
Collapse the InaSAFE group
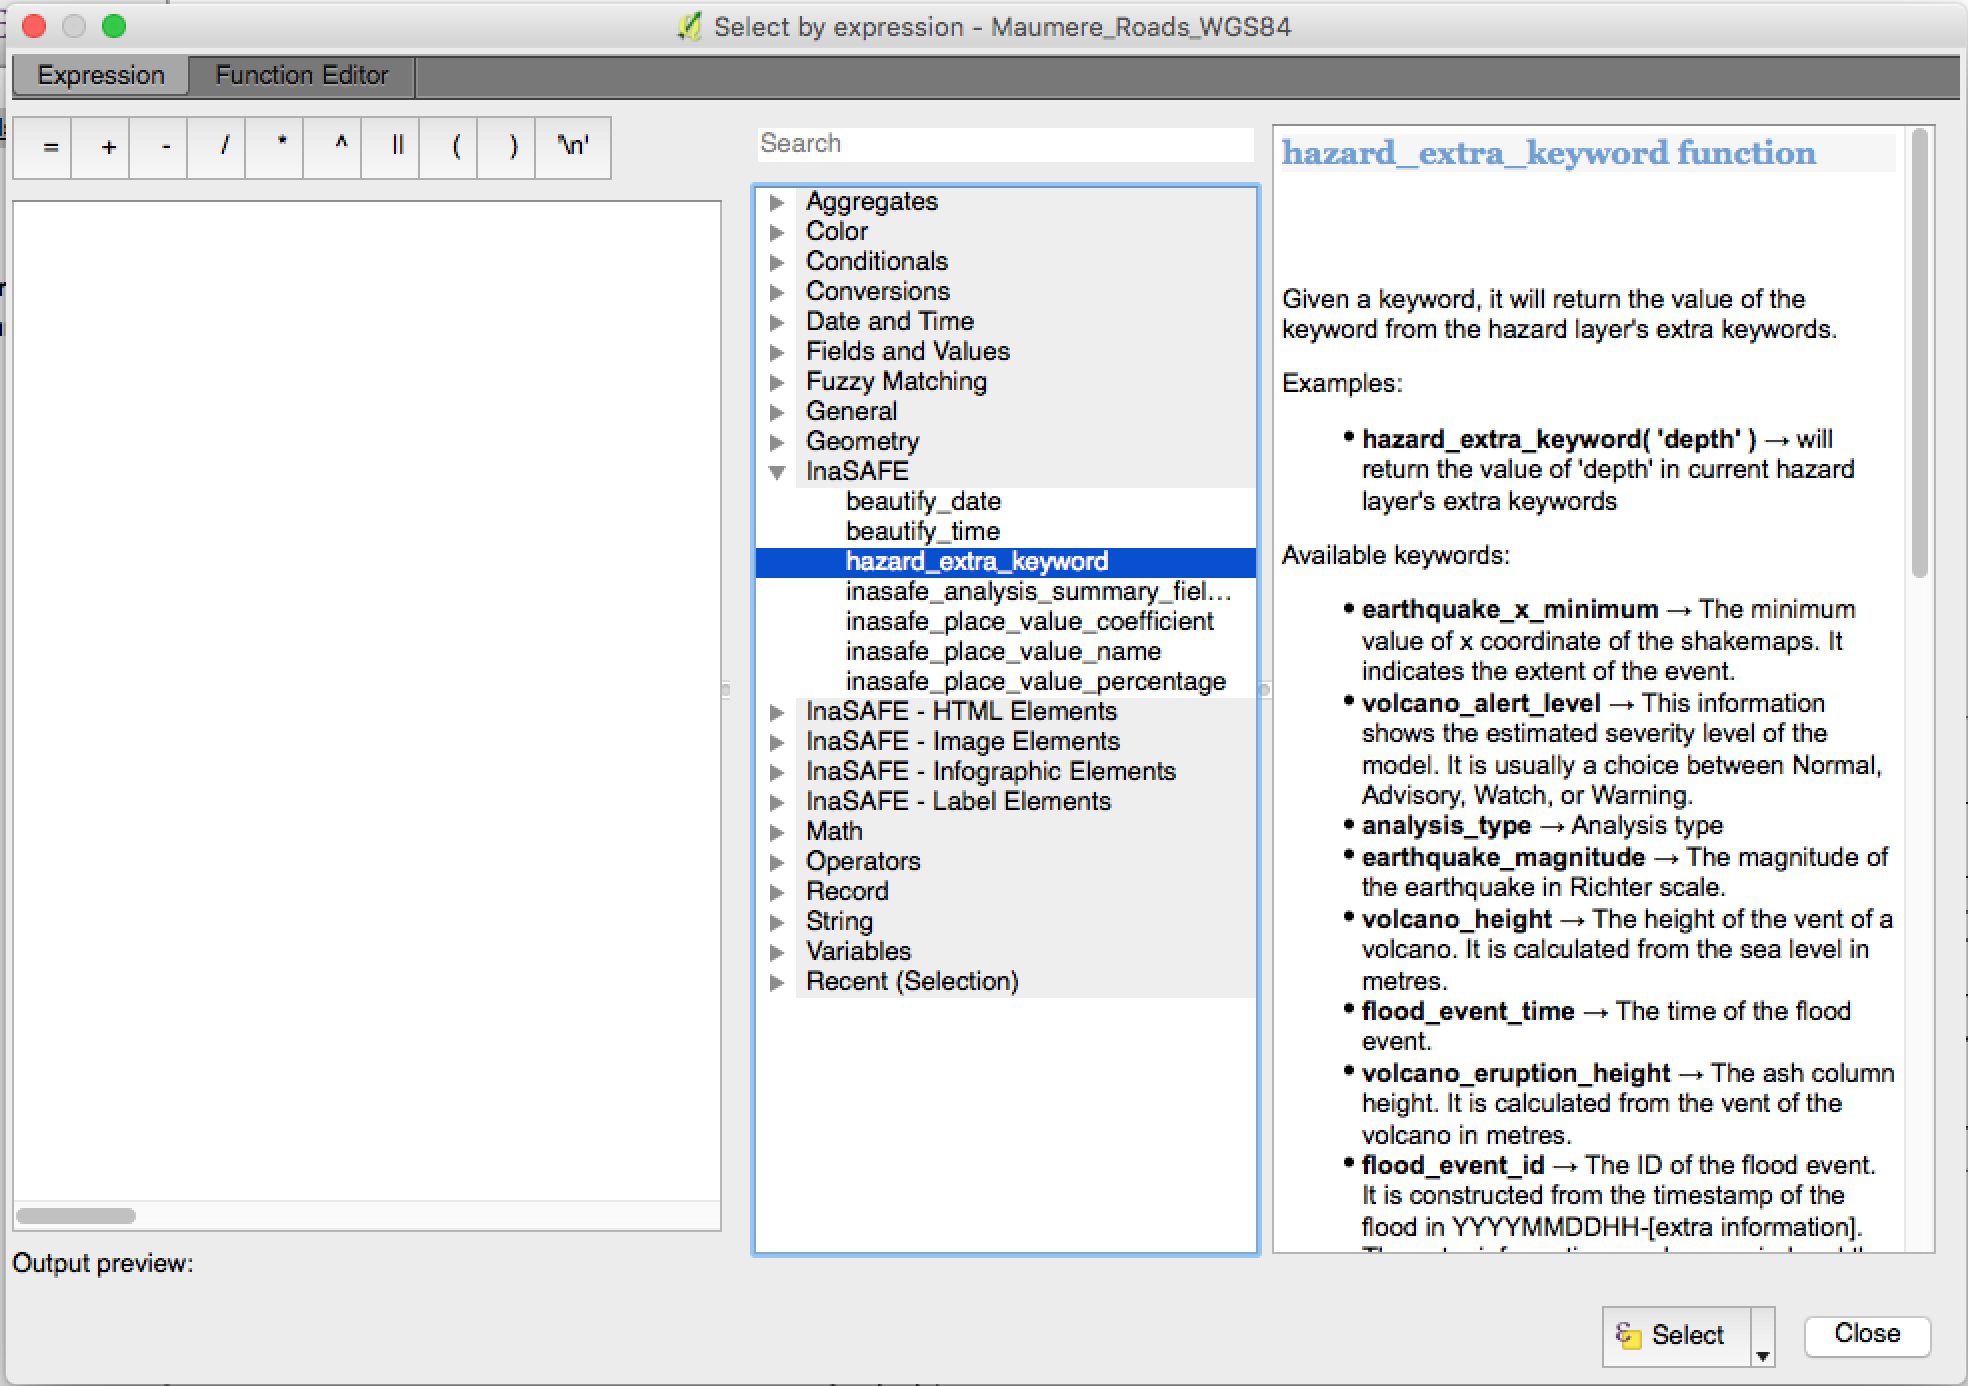(777, 472)
